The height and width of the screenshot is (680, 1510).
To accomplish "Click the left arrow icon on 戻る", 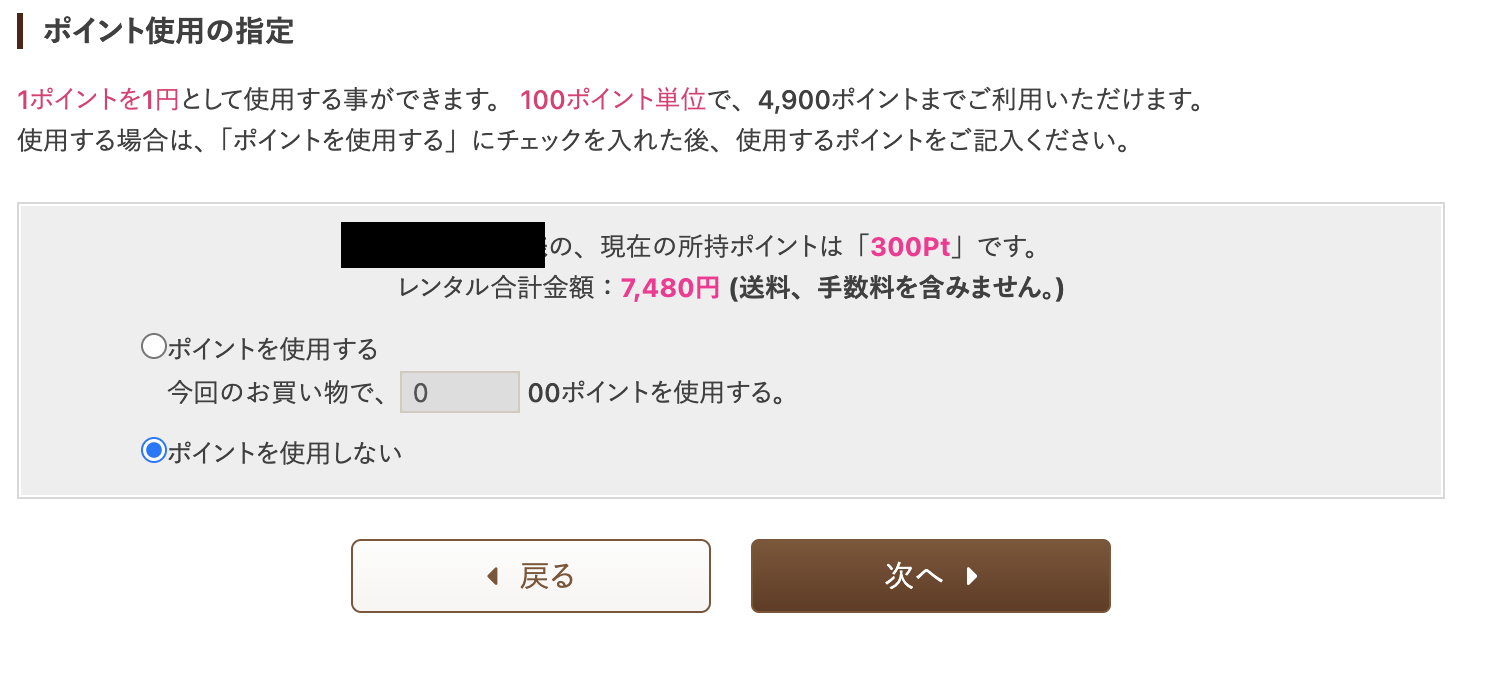I will (492, 576).
